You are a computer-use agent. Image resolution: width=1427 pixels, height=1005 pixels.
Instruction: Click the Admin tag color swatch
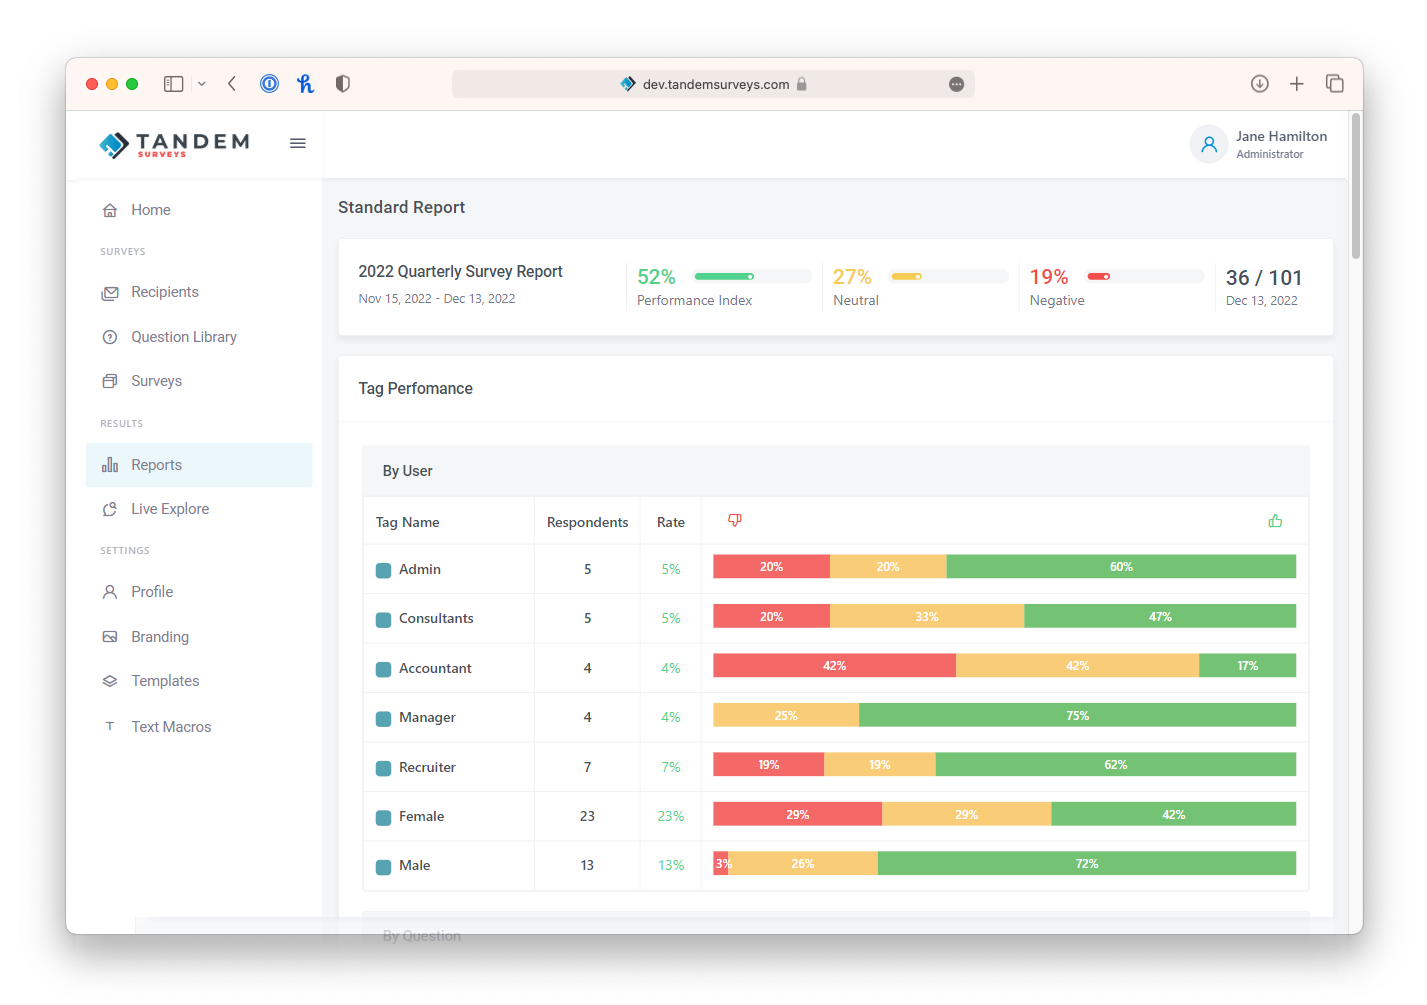pos(383,568)
